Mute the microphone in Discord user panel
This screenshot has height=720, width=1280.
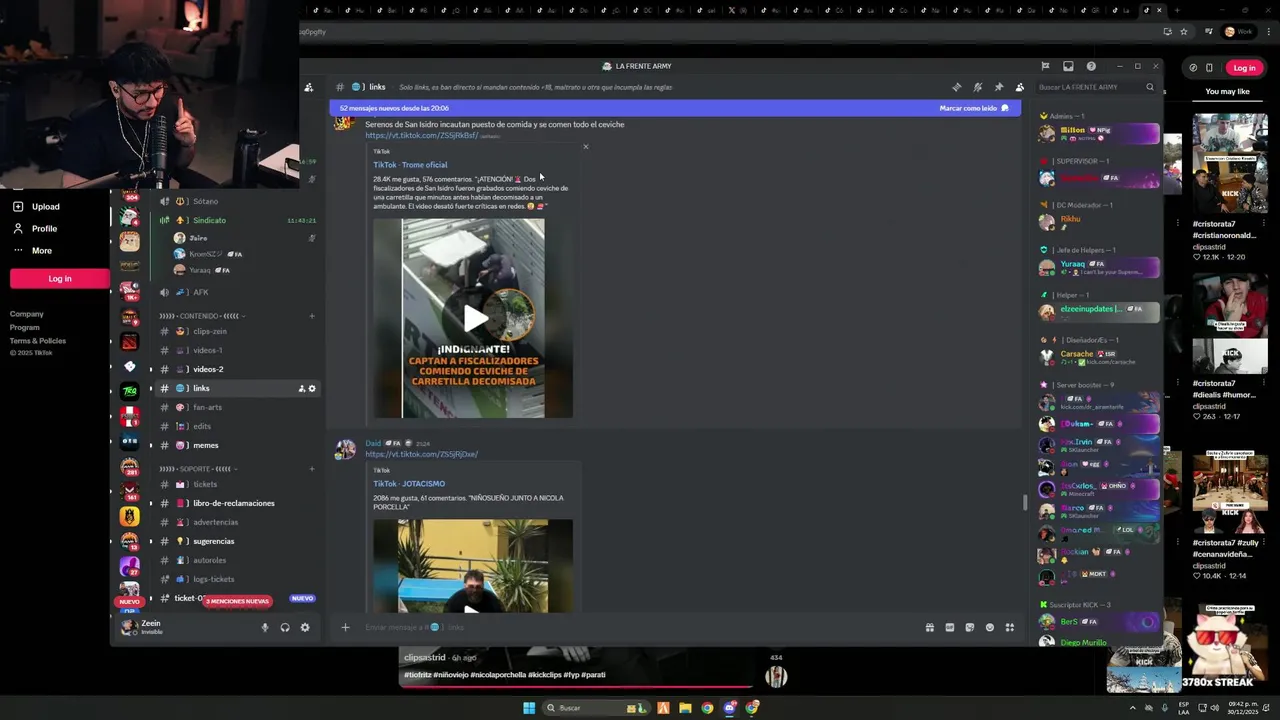point(265,628)
